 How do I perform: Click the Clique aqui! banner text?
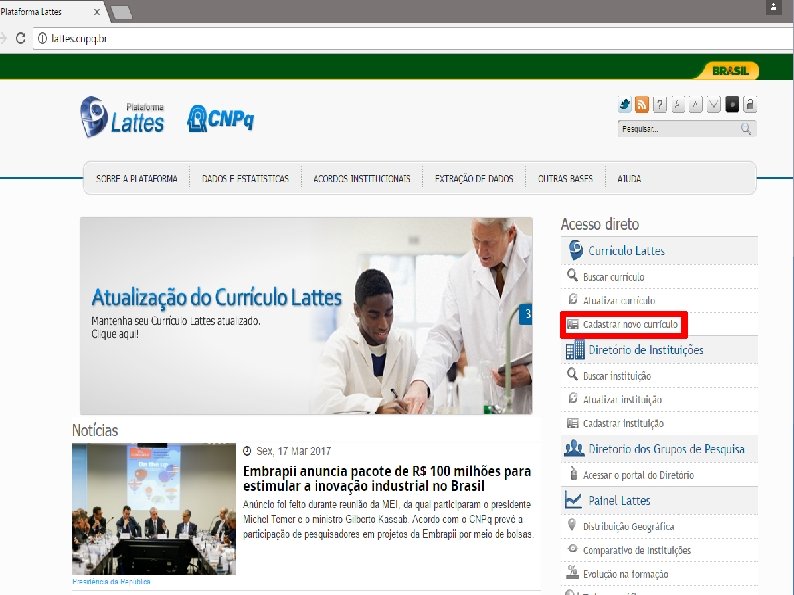[114, 334]
